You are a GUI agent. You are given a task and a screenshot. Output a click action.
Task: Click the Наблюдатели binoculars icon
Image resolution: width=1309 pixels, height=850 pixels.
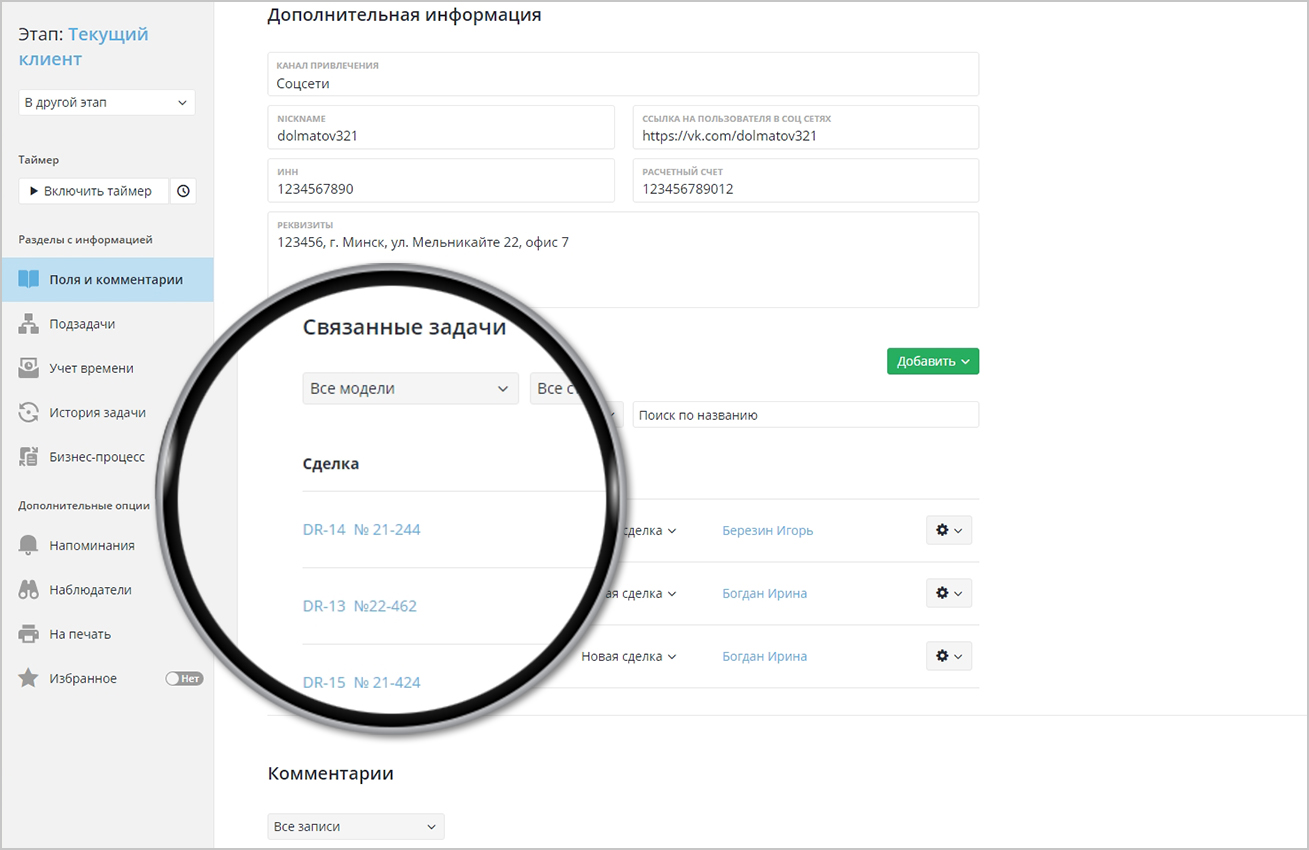pos(29,590)
